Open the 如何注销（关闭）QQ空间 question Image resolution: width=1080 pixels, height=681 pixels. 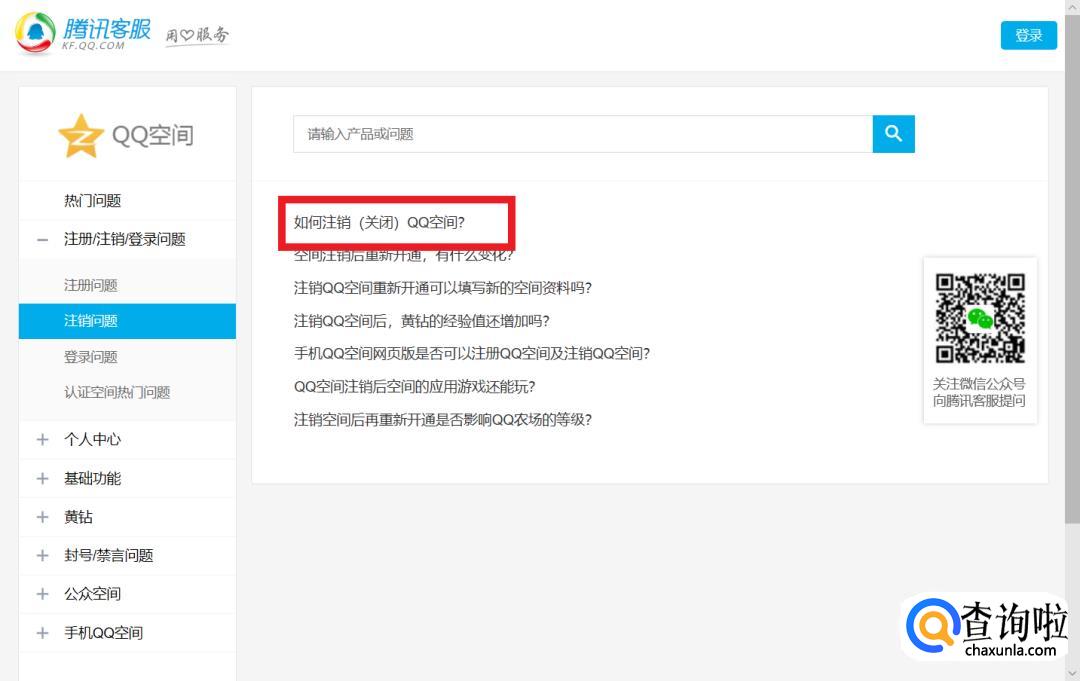(379, 222)
